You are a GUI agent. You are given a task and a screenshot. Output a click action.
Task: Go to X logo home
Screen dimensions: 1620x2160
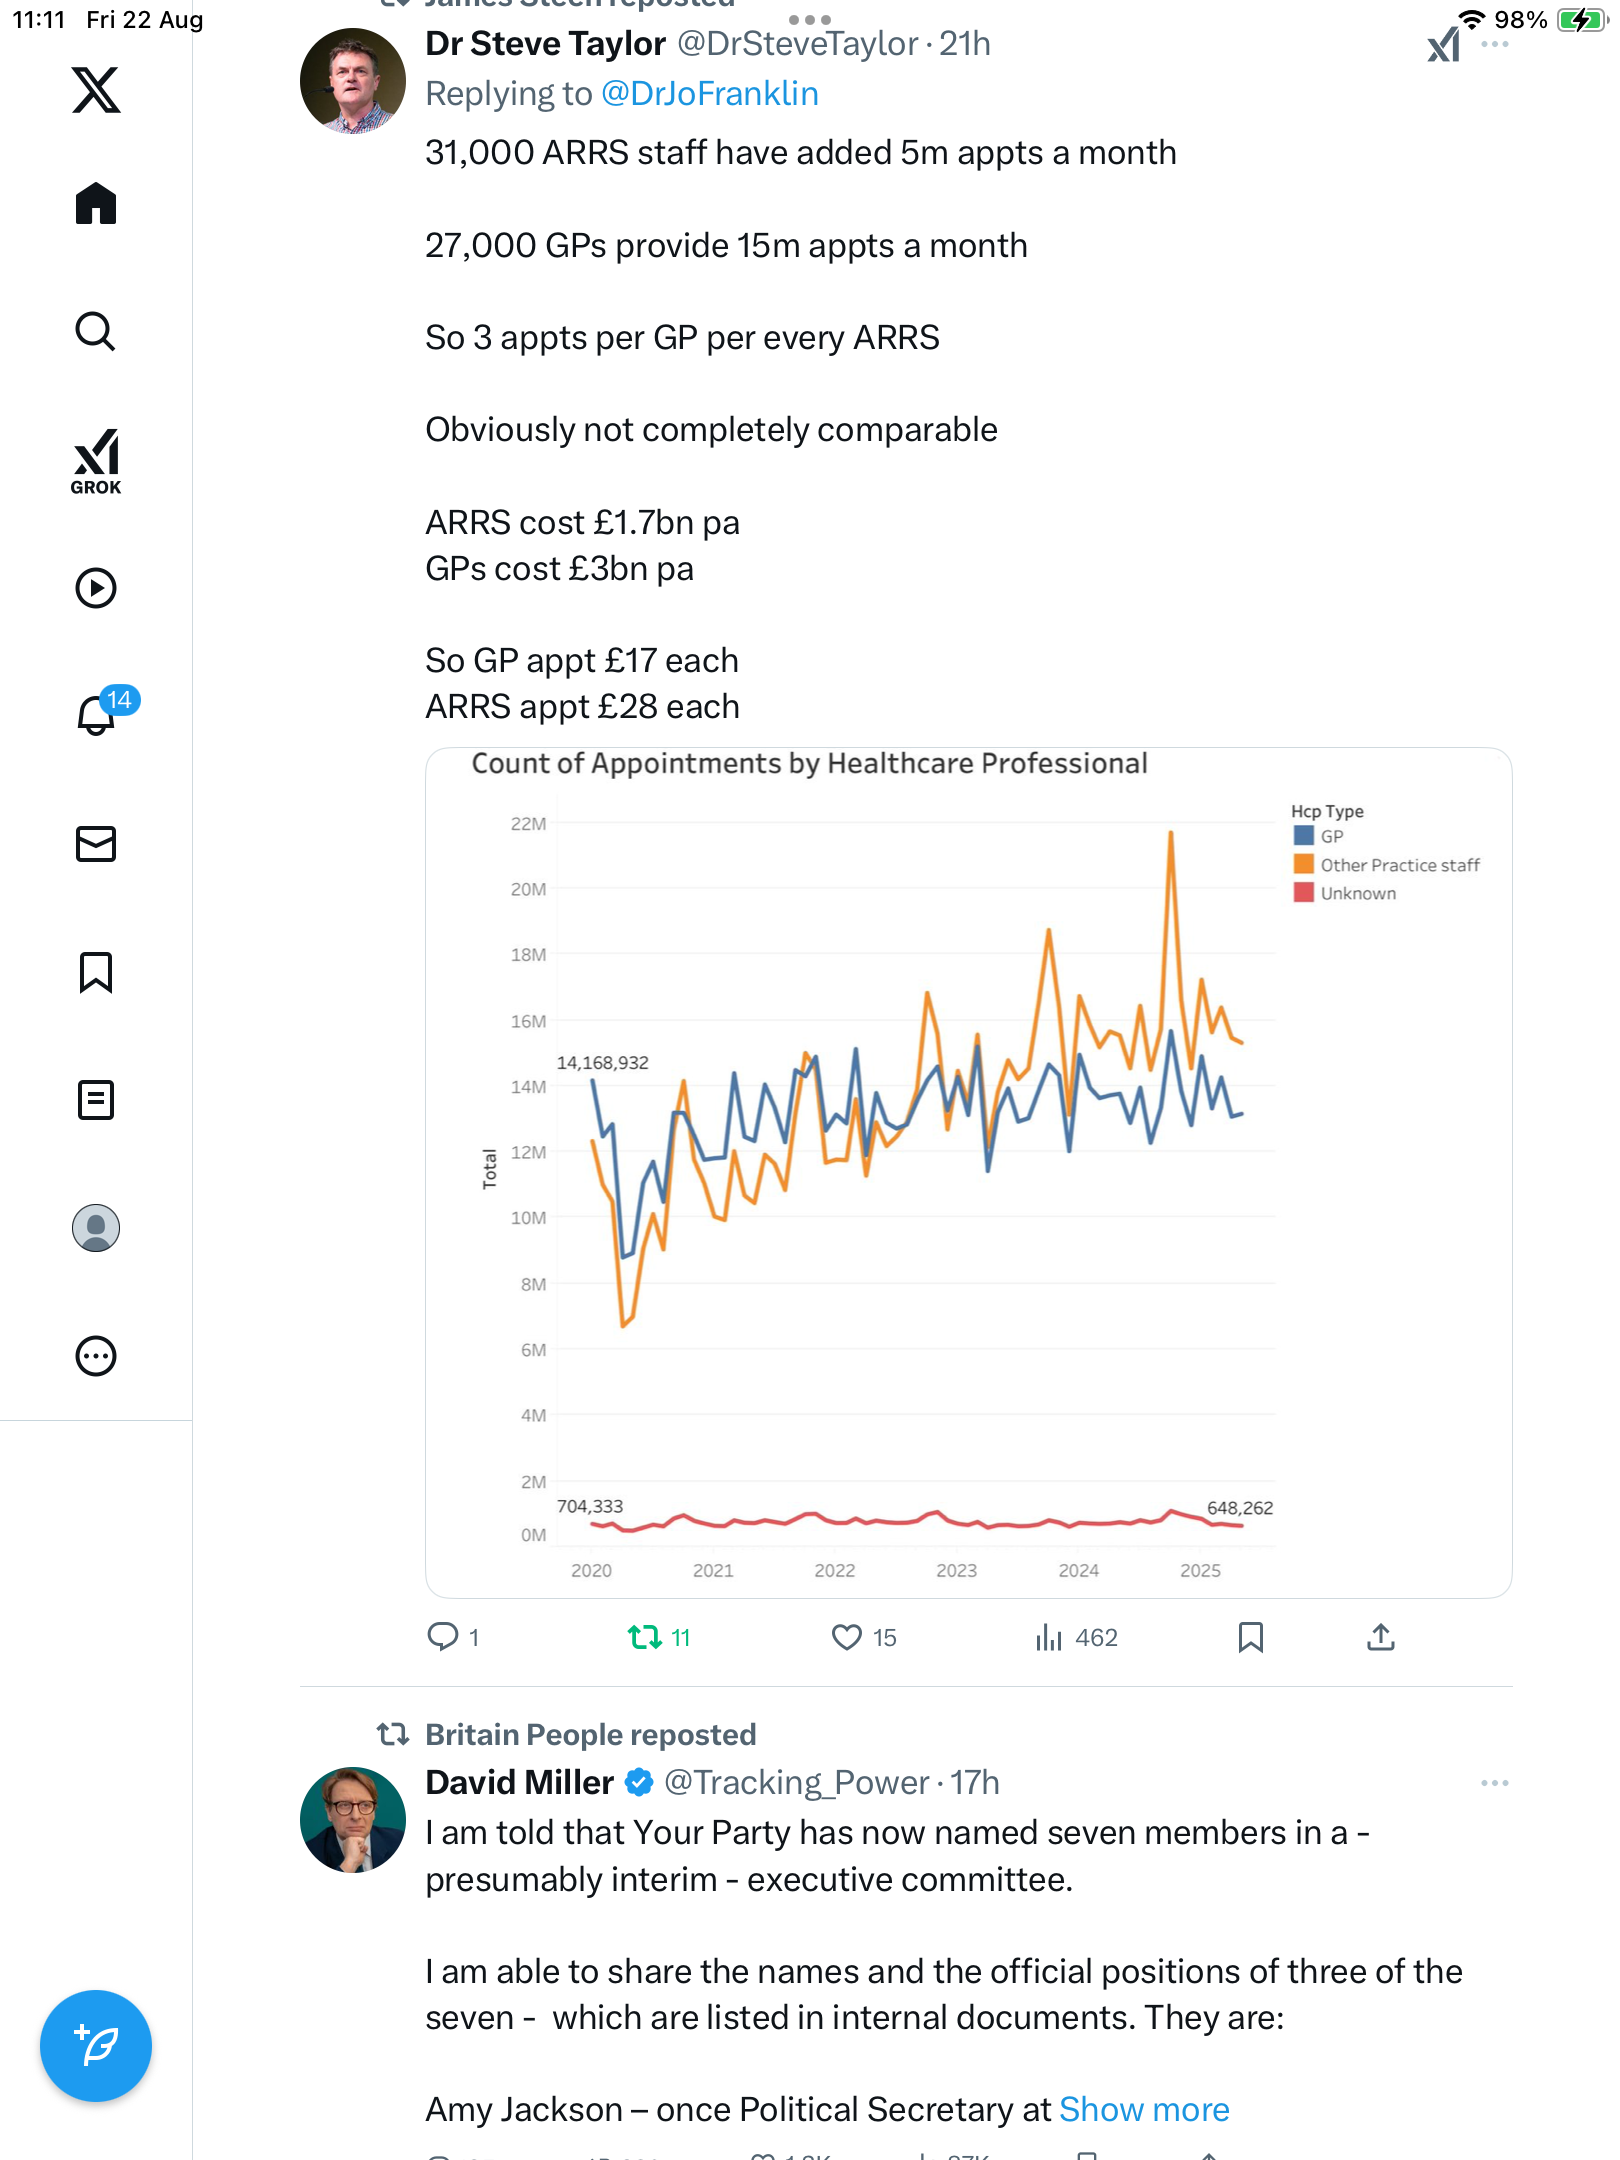(x=96, y=90)
